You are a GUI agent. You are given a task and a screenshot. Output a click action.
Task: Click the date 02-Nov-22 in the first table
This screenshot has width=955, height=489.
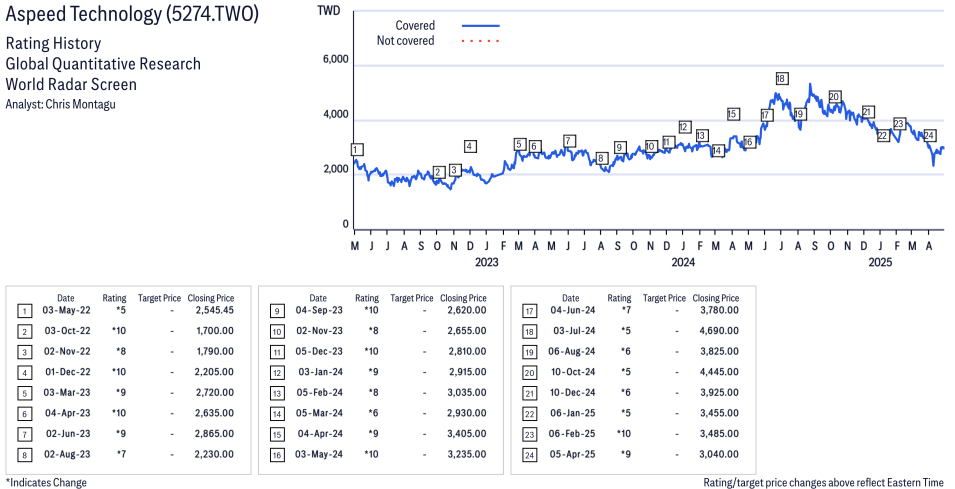68,351
